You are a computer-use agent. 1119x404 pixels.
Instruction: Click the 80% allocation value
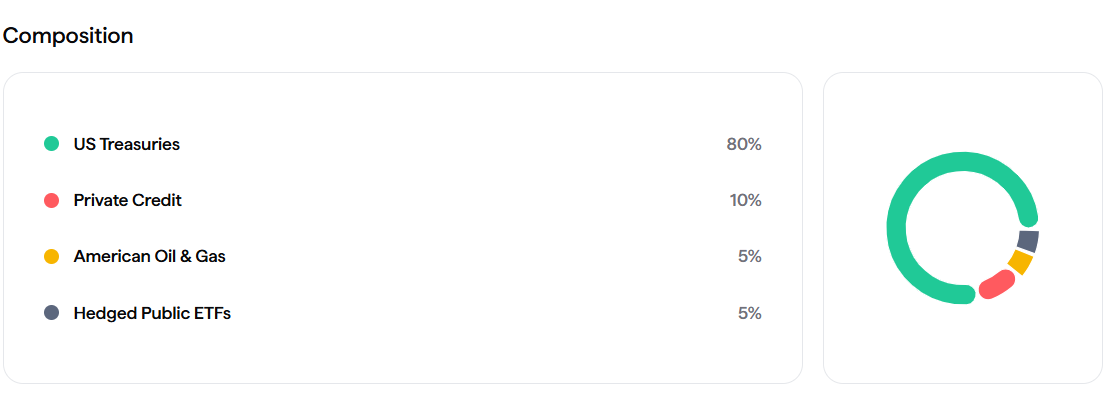click(744, 144)
